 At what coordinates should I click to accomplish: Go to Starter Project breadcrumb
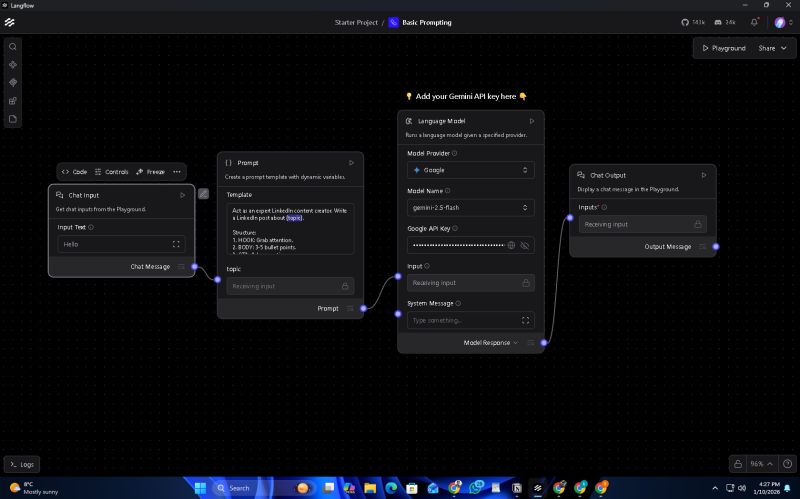[356, 22]
